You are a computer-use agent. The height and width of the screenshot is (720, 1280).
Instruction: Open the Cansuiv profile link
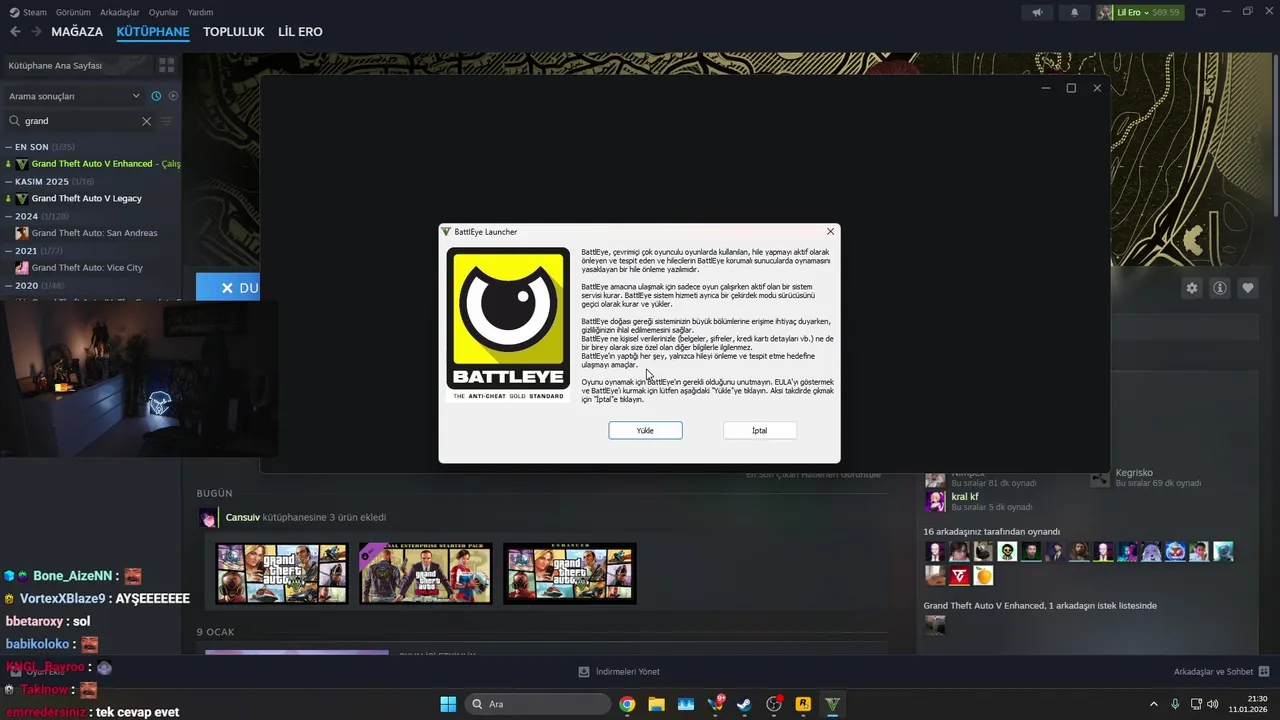(x=244, y=517)
